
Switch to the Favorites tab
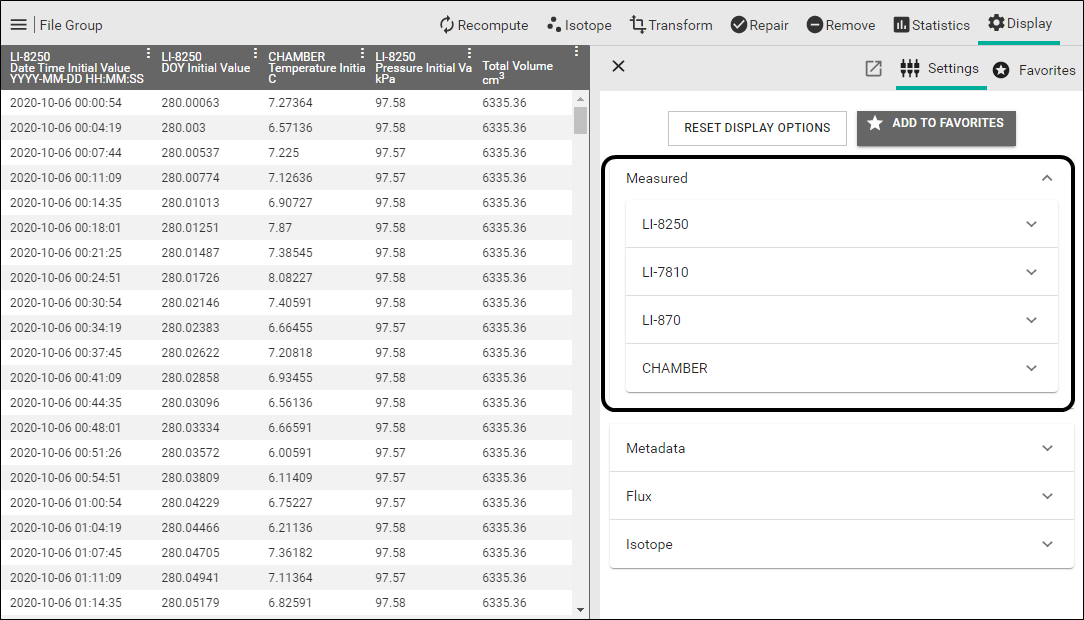pyautogui.click(x=1034, y=70)
